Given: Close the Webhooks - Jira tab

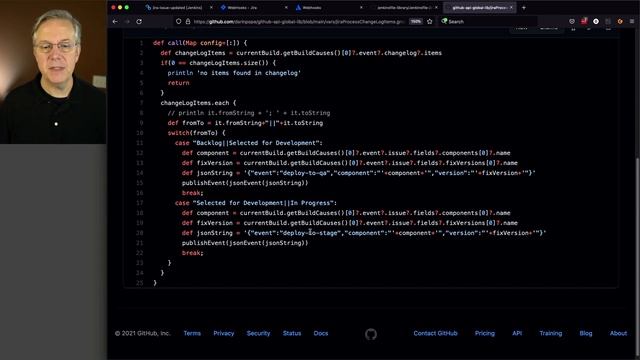Looking at the screenshot, I should pos(286,7).
